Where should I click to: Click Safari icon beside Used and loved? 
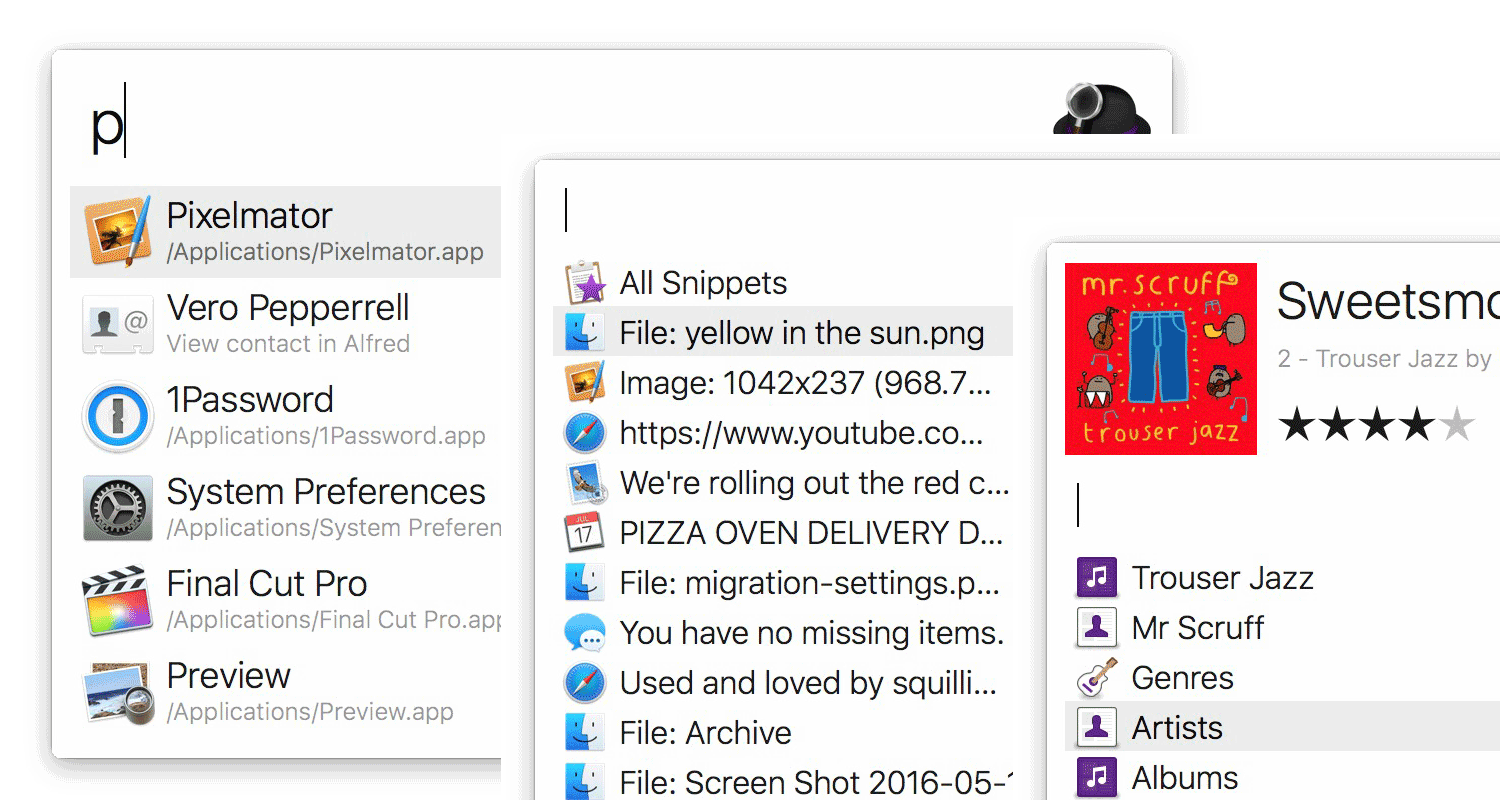[x=585, y=683]
